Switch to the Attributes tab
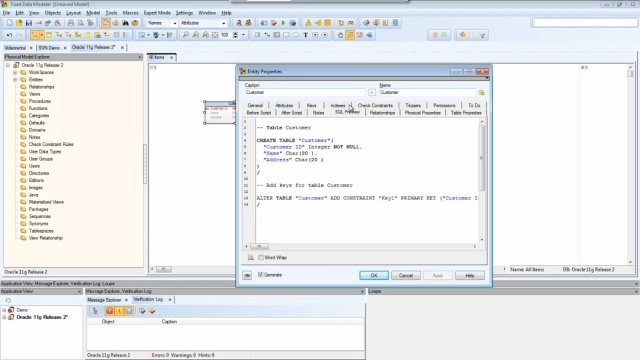 point(284,105)
